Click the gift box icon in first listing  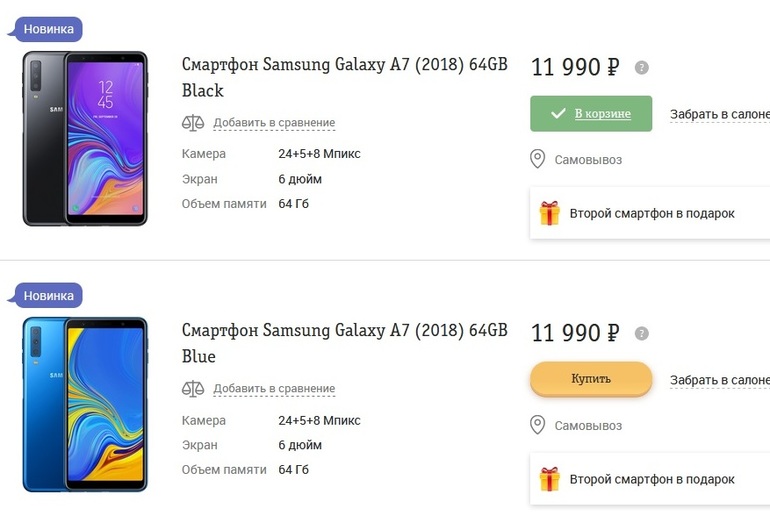pyautogui.click(x=550, y=213)
